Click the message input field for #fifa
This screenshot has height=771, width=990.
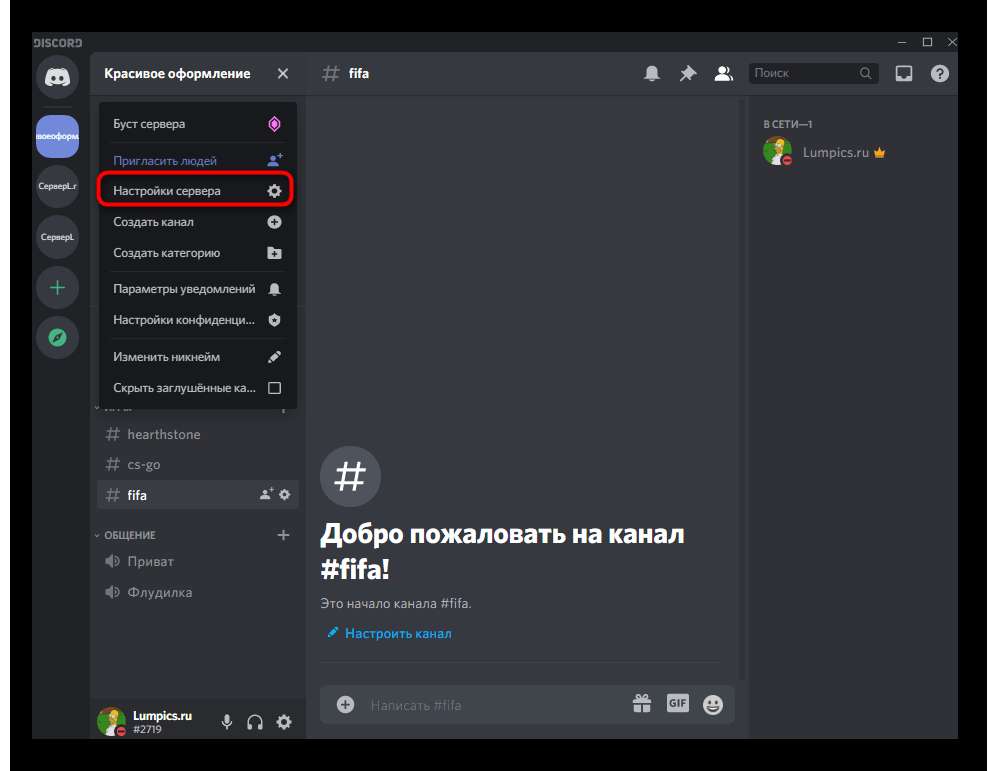point(490,705)
